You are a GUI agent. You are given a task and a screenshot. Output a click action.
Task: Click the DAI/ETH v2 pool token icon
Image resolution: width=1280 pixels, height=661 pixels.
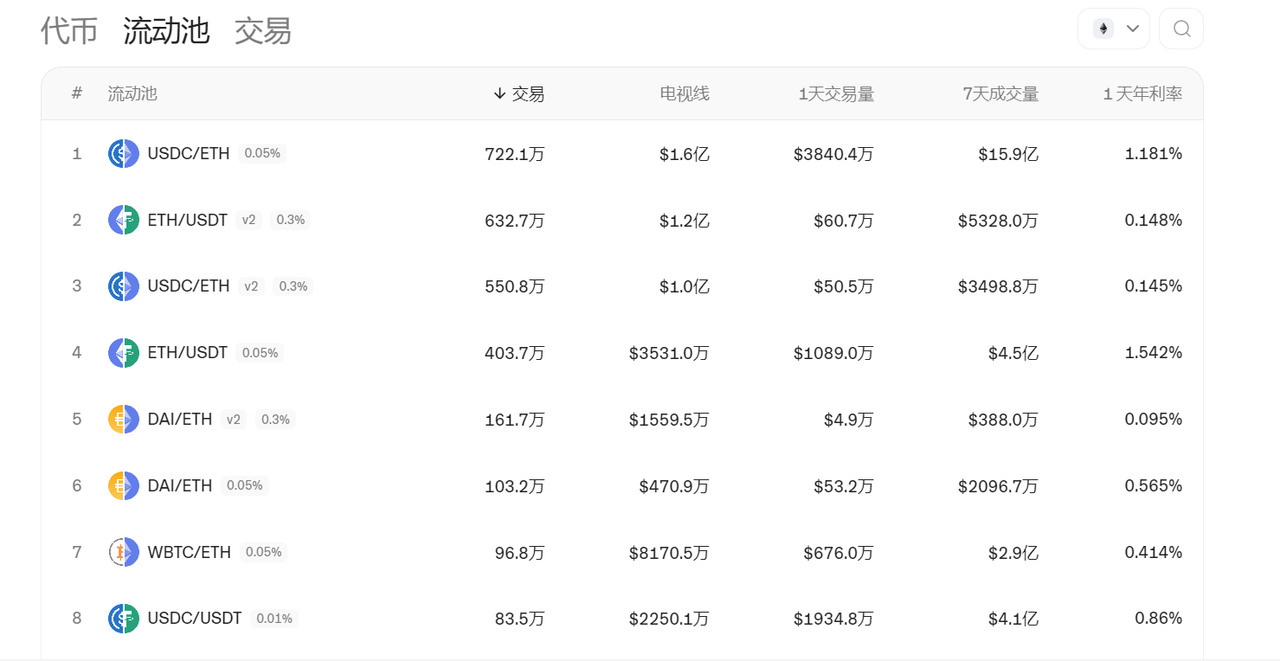pos(123,419)
